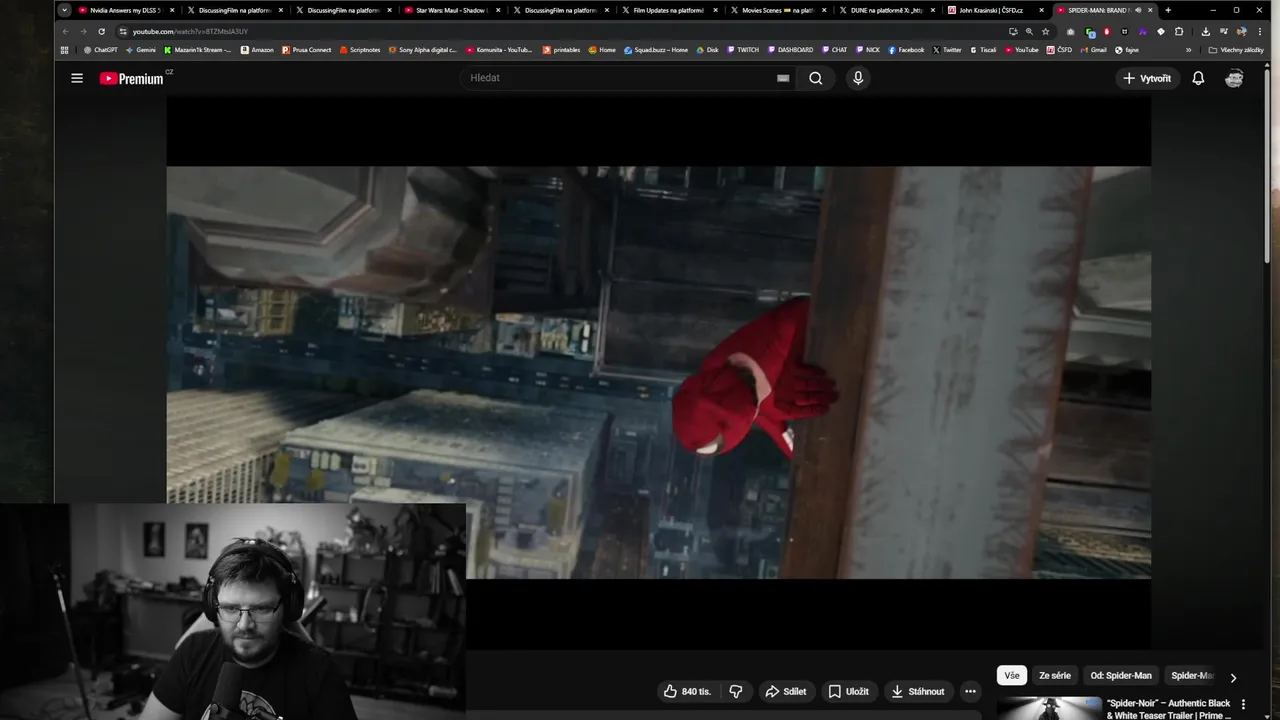Viewport: 1280px width, 720px height.
Task: Dislike the video with thumbs down
Action: coord(736,691)
